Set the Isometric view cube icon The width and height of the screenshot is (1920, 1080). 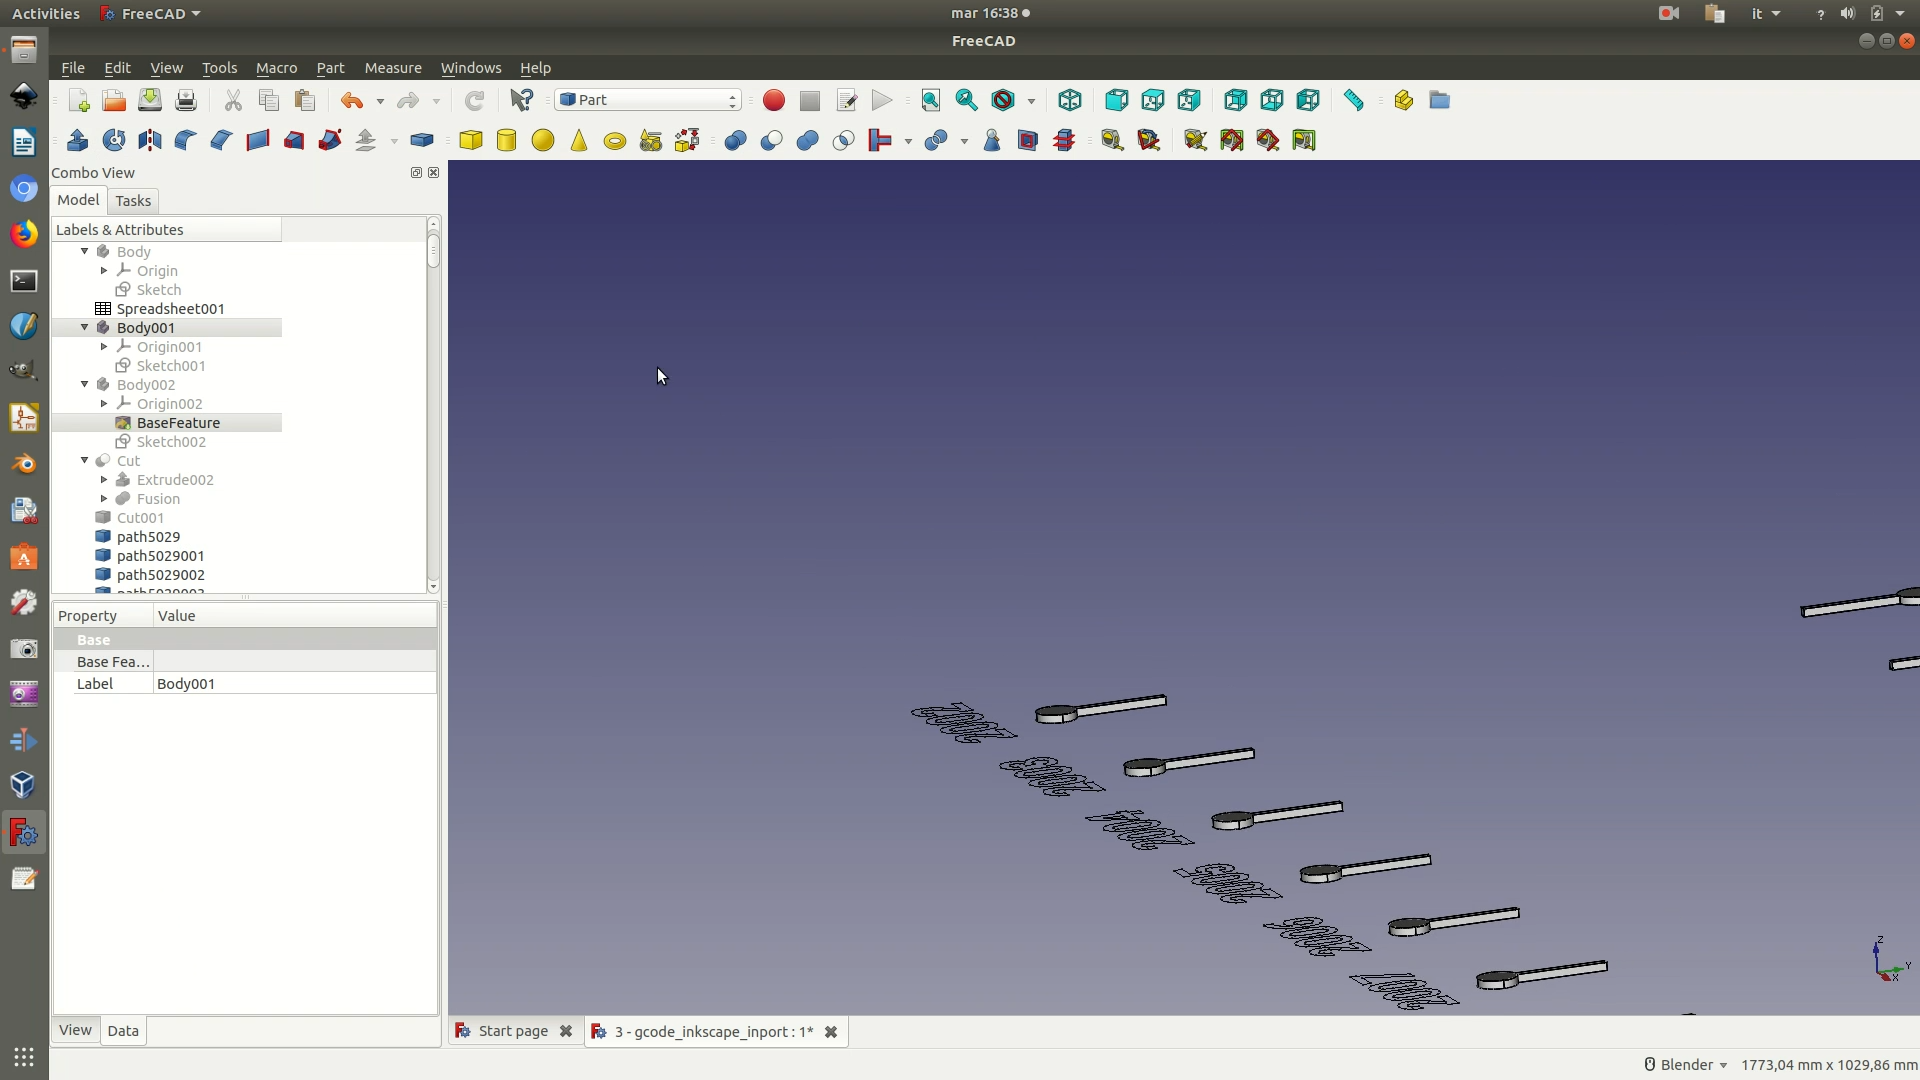pos(1070,100)
